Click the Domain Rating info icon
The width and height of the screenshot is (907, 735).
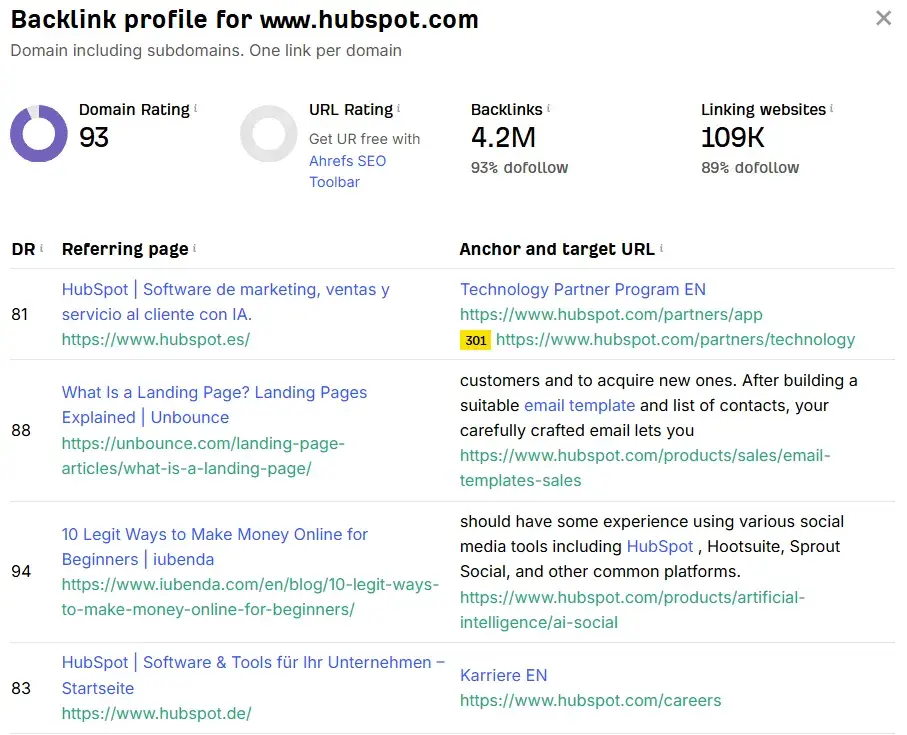pos(196,108)
